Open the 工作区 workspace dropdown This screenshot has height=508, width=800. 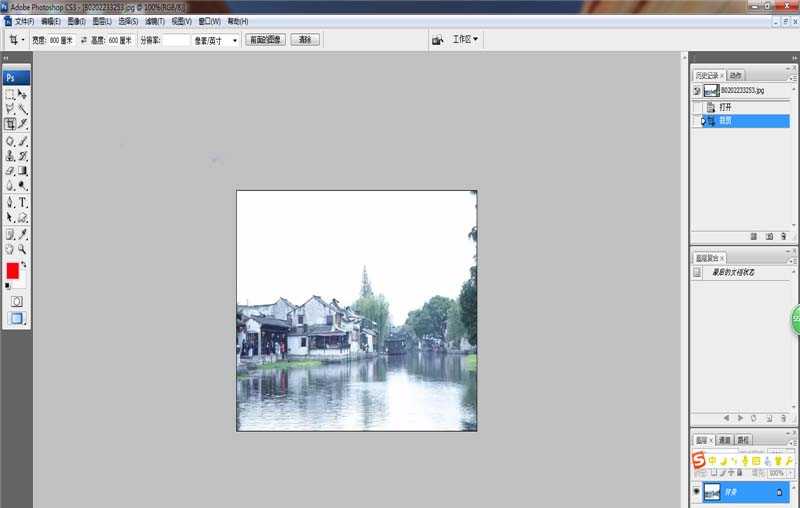(465, 39)
